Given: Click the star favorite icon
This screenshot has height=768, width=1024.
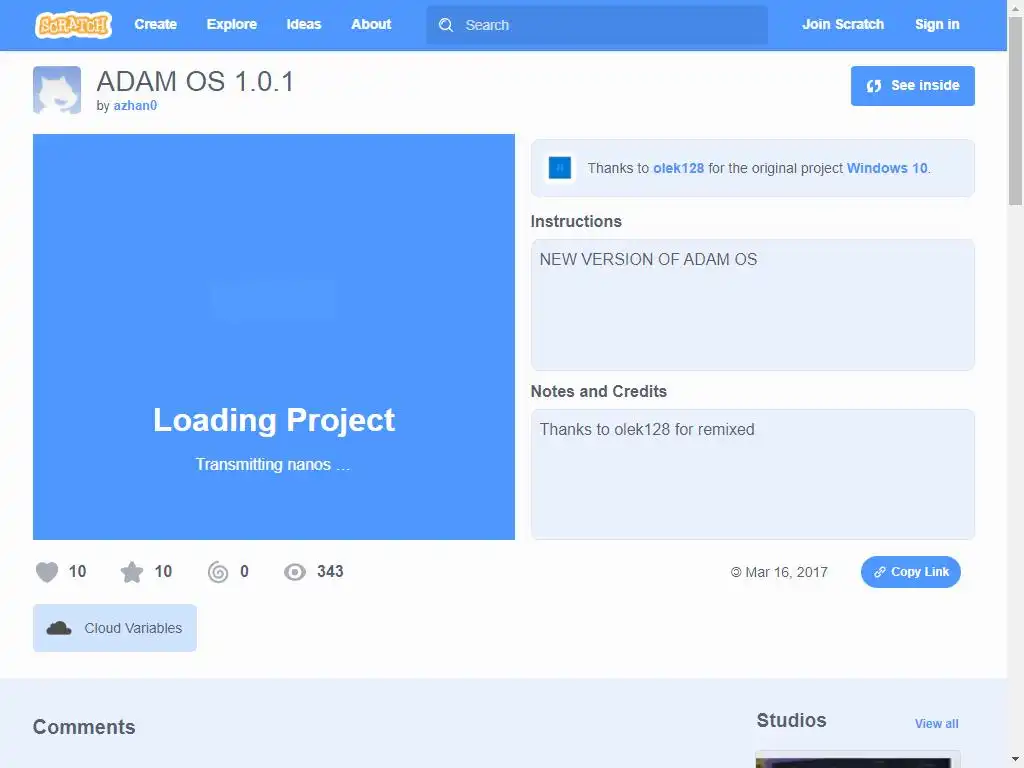Looking at the screenshot, I should pyautogui.click(x=132, y=572).
